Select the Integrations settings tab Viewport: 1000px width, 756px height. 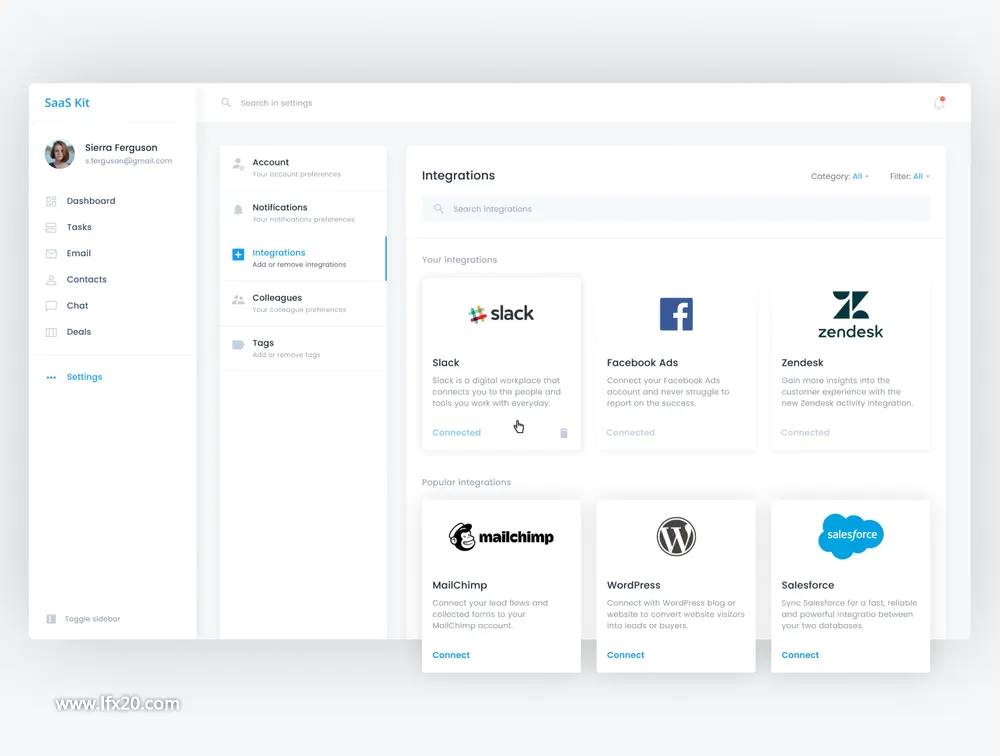304,258
